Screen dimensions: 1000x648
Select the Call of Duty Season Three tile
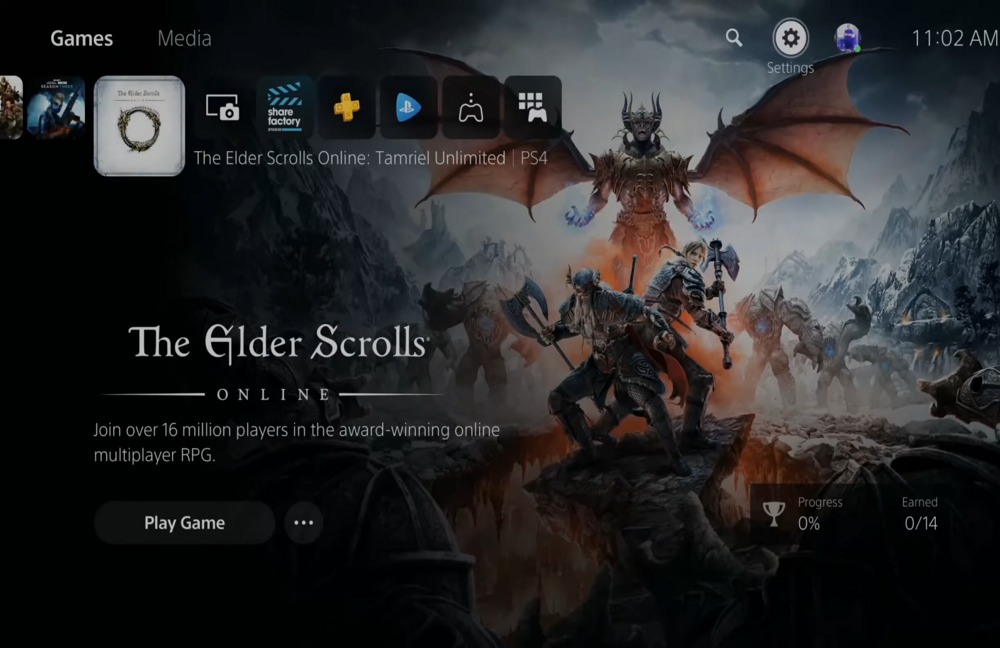tap(56, 107)
